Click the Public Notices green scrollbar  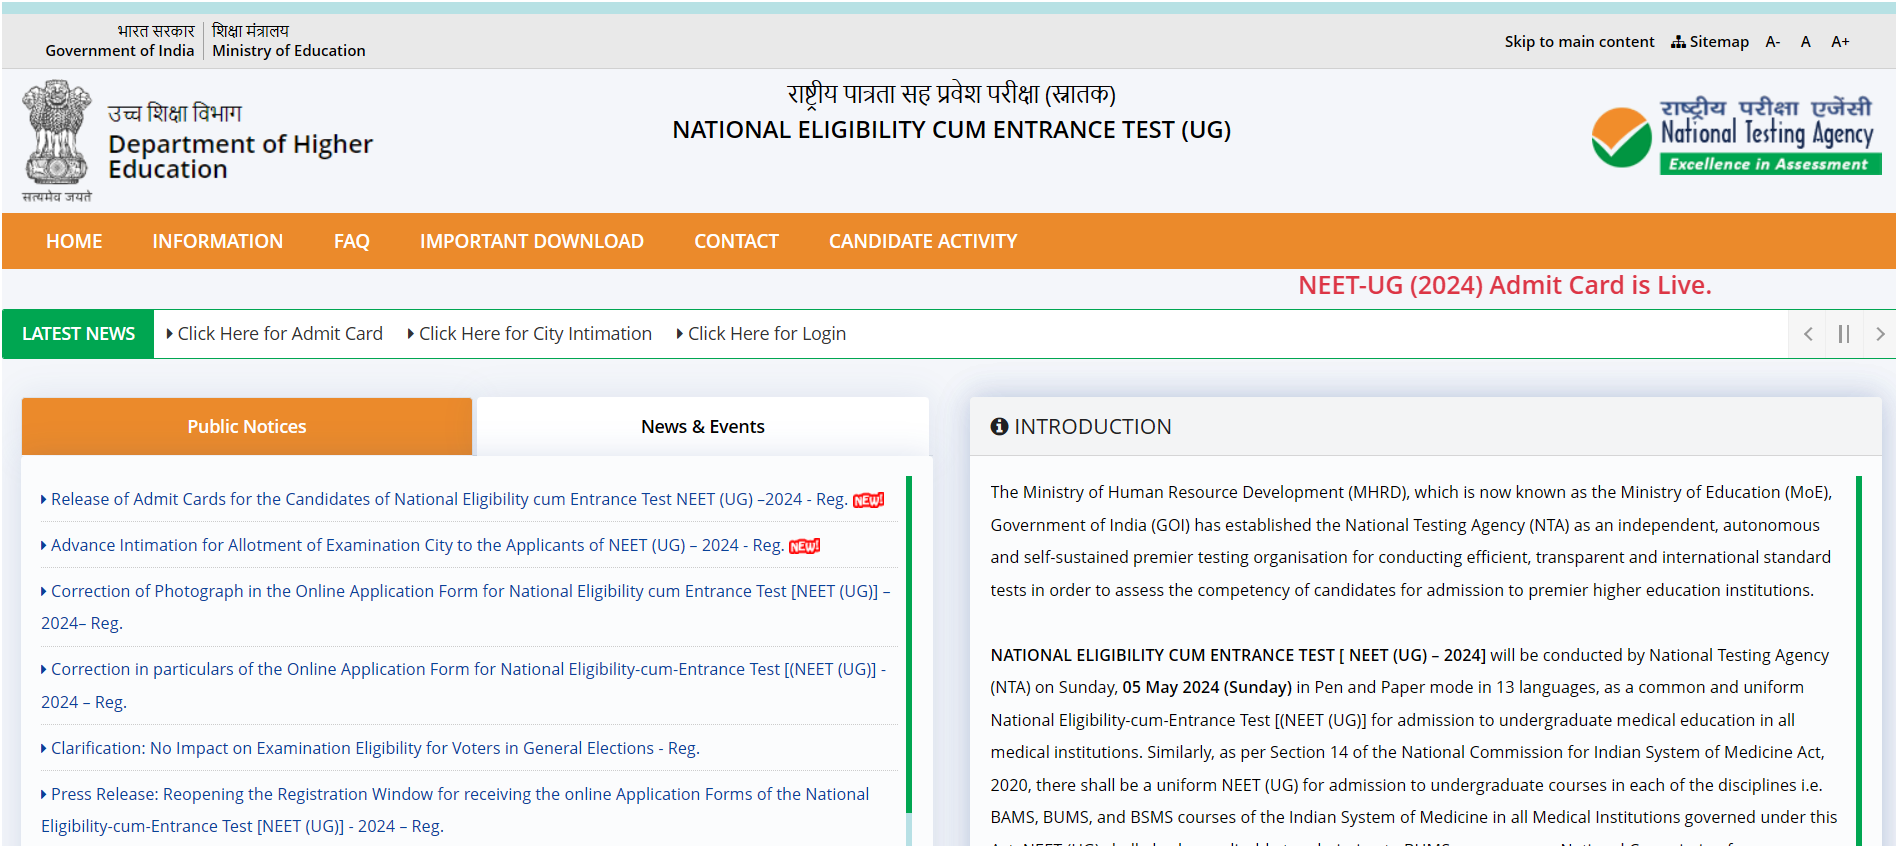[909, 644]
